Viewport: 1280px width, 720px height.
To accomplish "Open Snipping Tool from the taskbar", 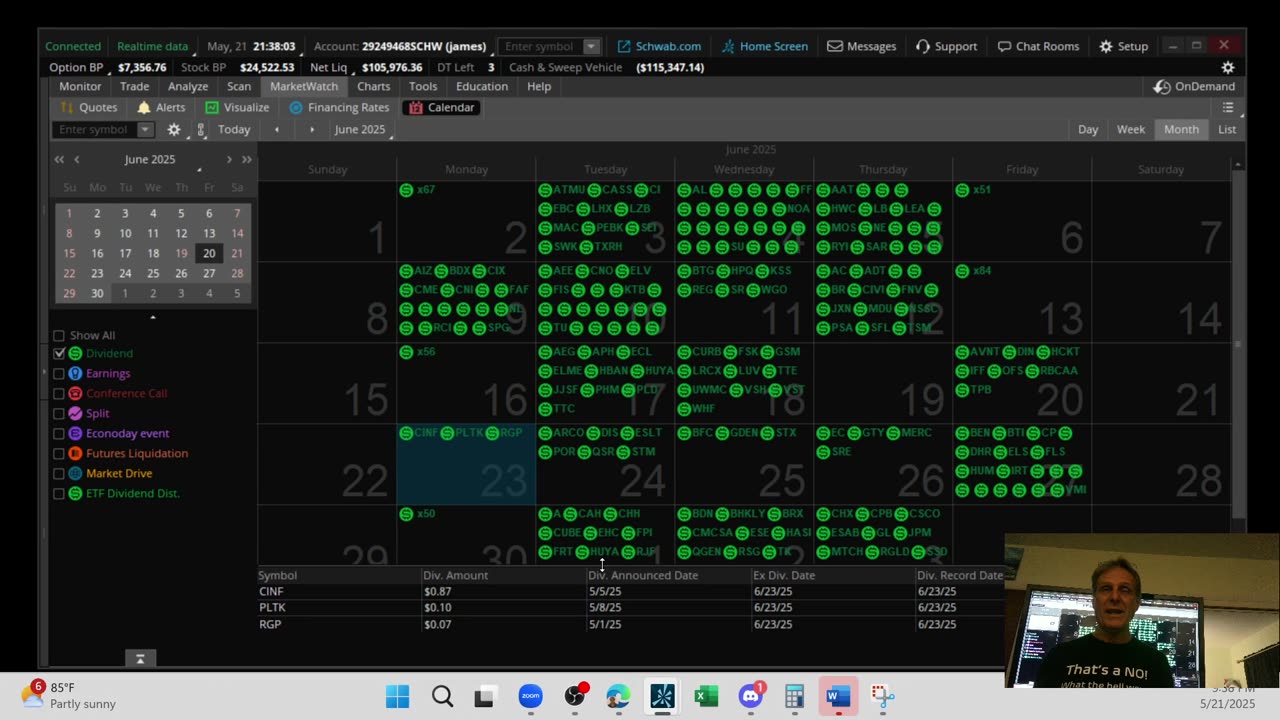I will (882, 696).
